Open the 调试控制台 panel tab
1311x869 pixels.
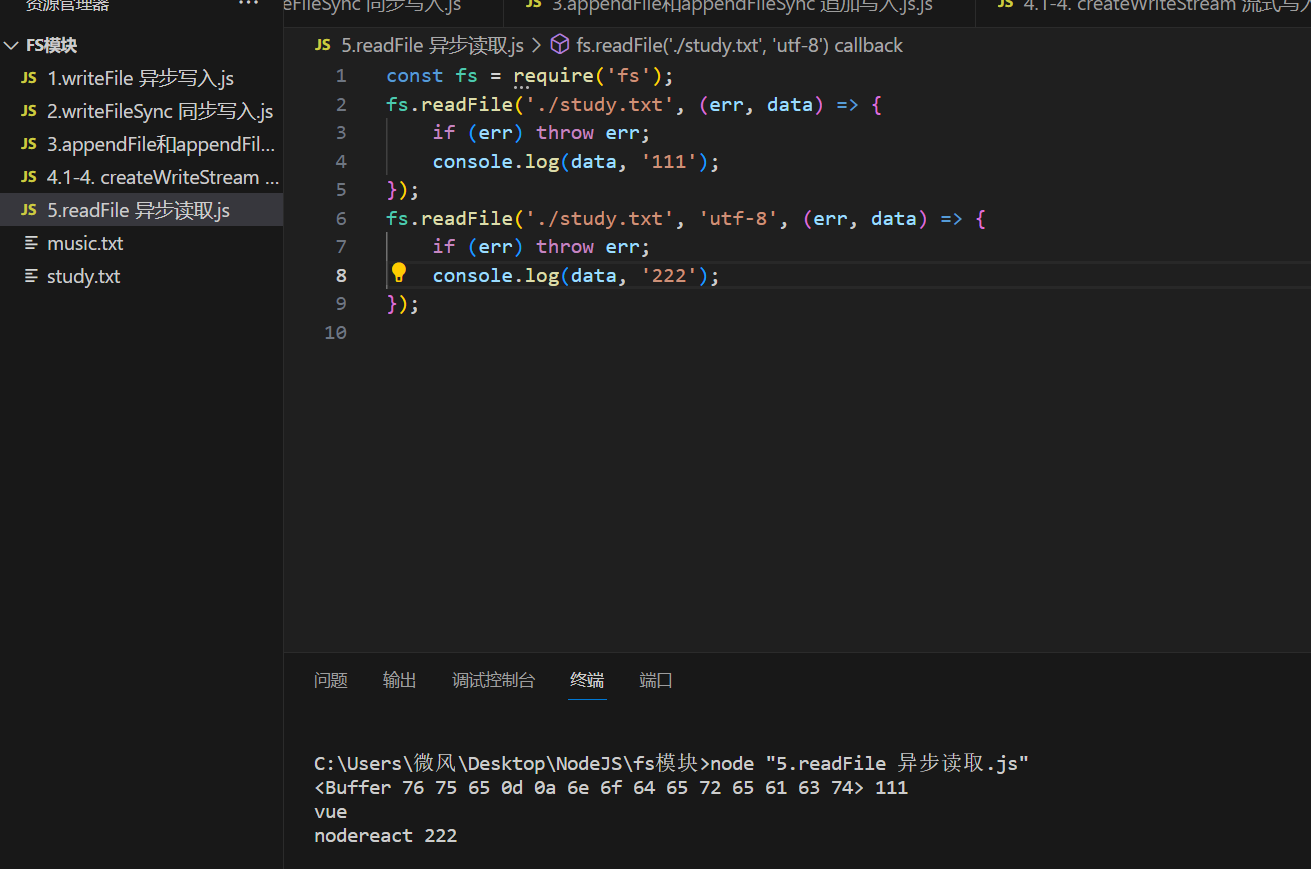493,680
